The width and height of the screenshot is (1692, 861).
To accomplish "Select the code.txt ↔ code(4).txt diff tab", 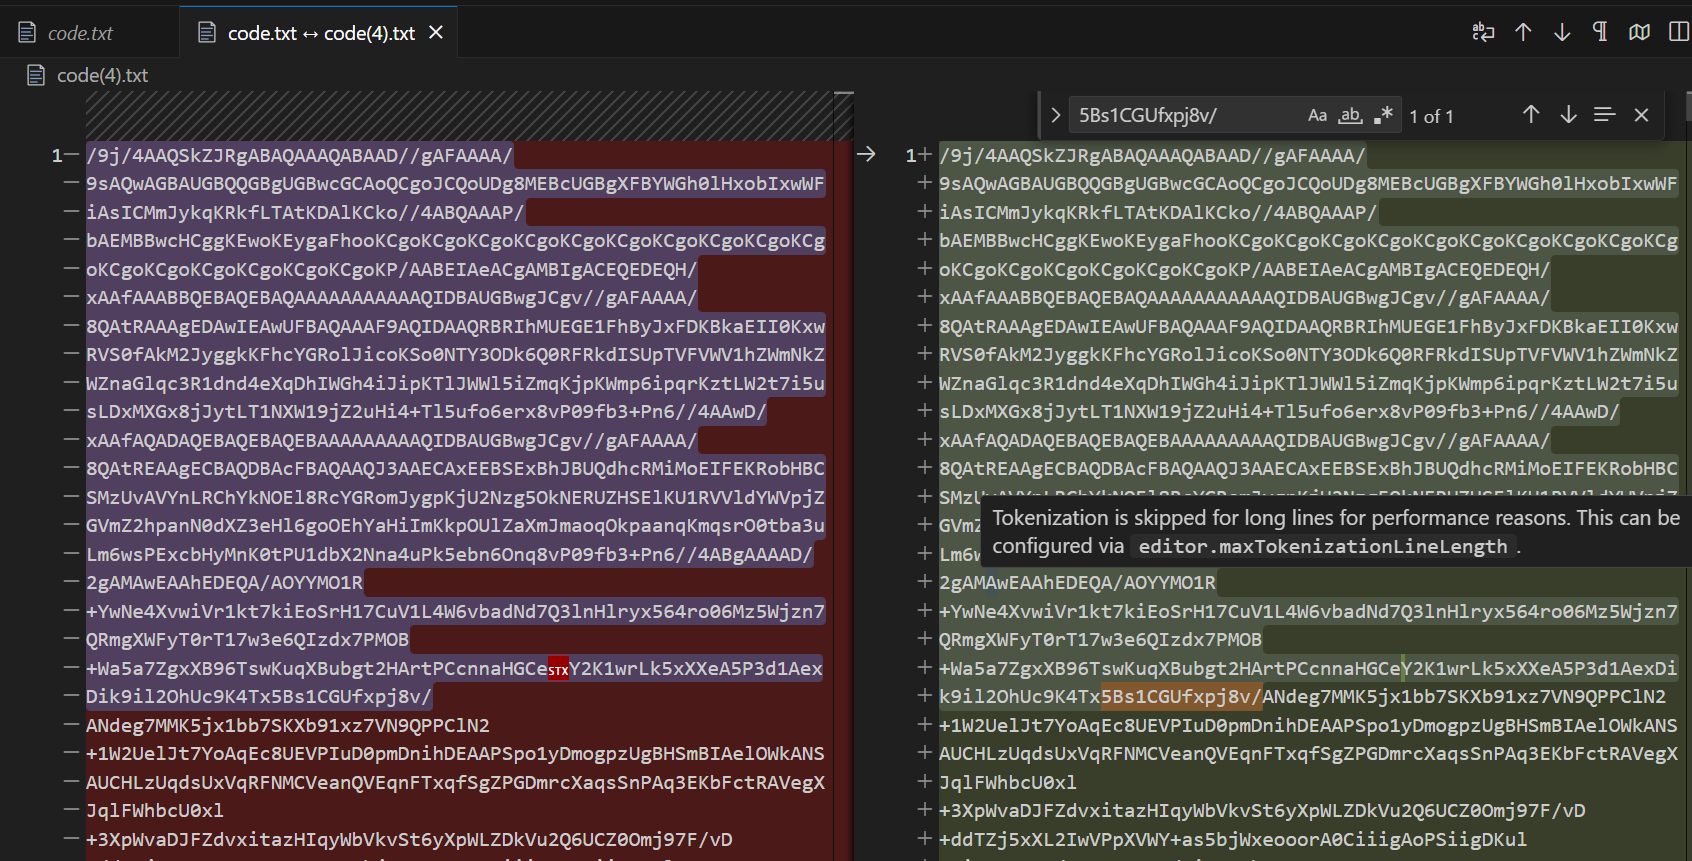I will click(x=320, y=33).
